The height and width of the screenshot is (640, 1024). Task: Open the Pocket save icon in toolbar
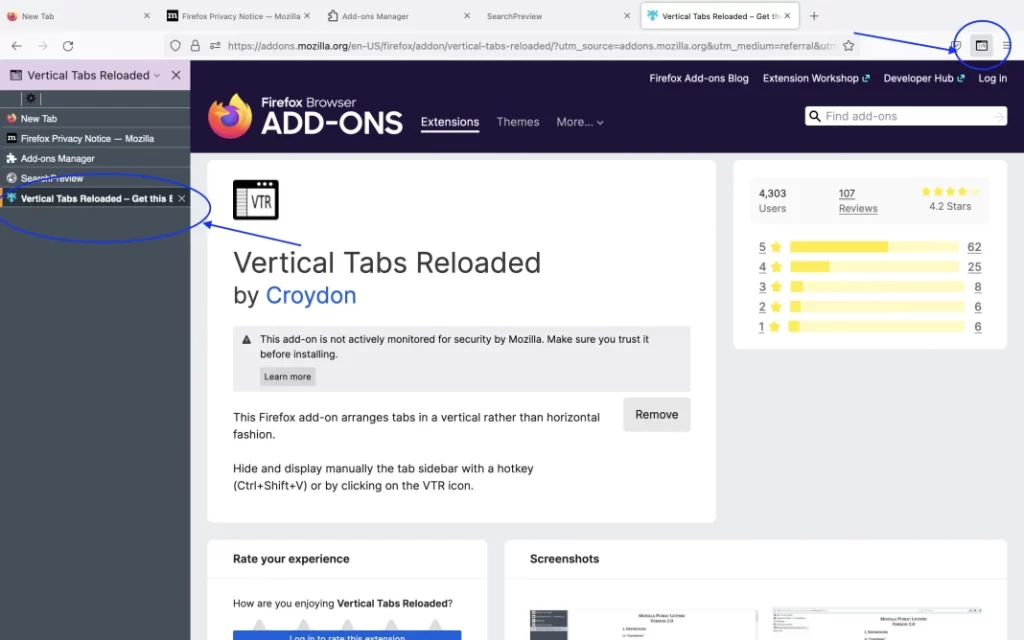pyautogui.click(x=955, y=46)
